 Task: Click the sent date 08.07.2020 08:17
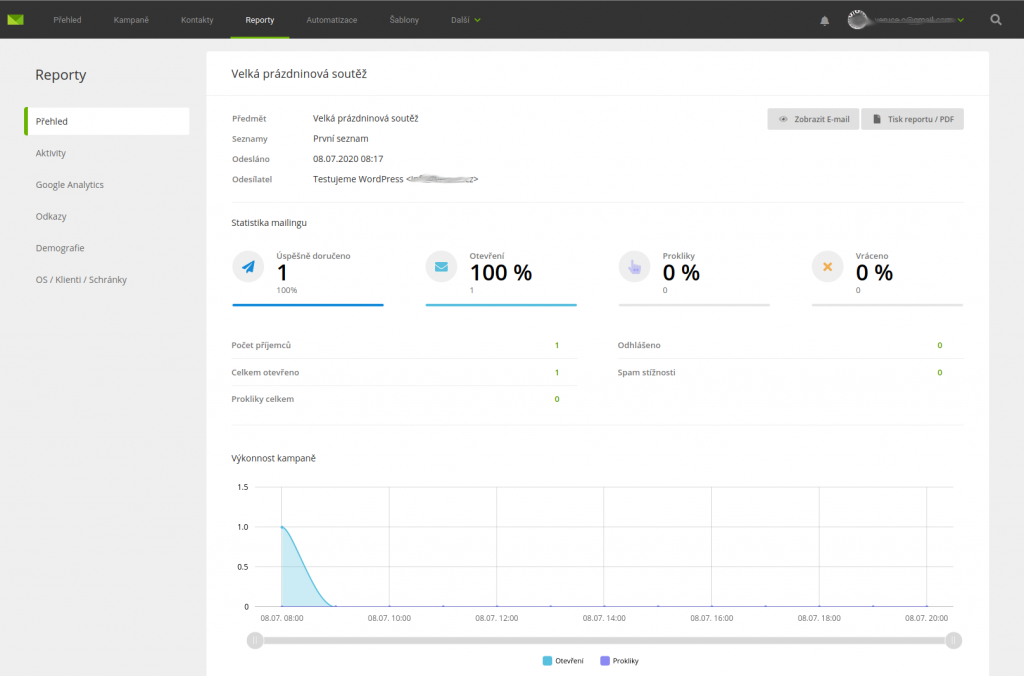click(348, 159)
